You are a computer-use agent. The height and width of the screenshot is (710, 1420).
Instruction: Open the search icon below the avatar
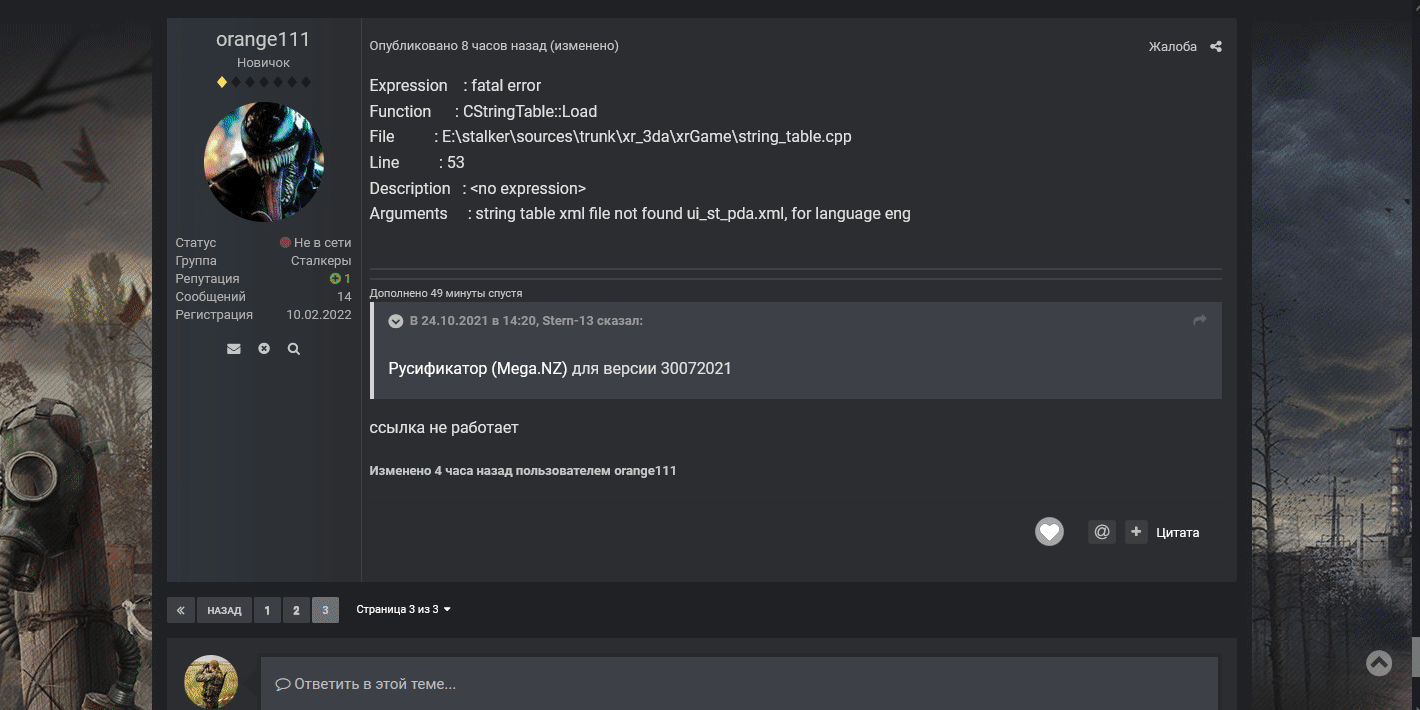(x=293, y=348)
